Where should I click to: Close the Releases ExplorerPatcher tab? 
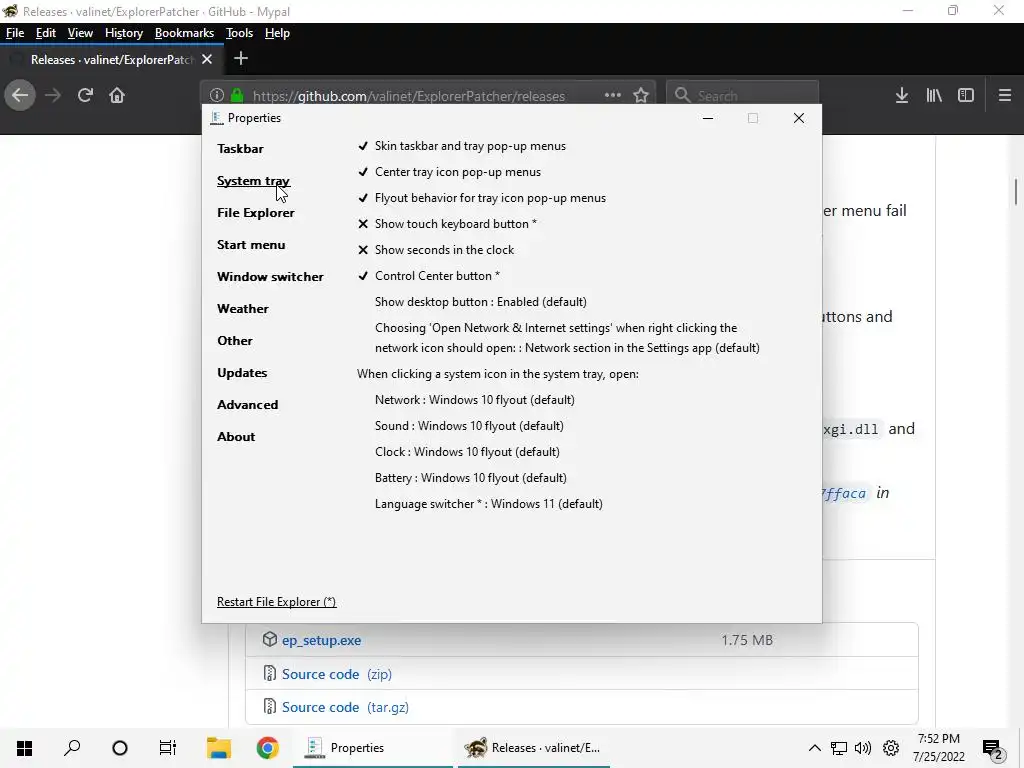click(207, 59)
